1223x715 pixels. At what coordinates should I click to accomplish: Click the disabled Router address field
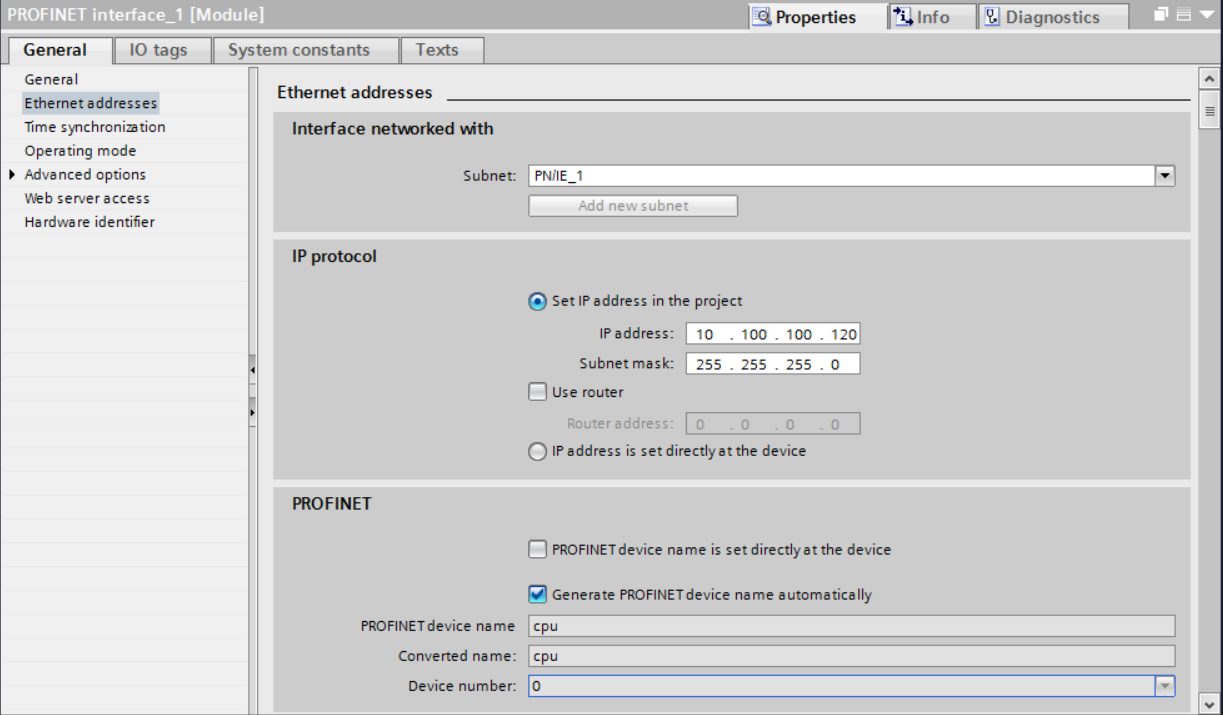(773, 424)
